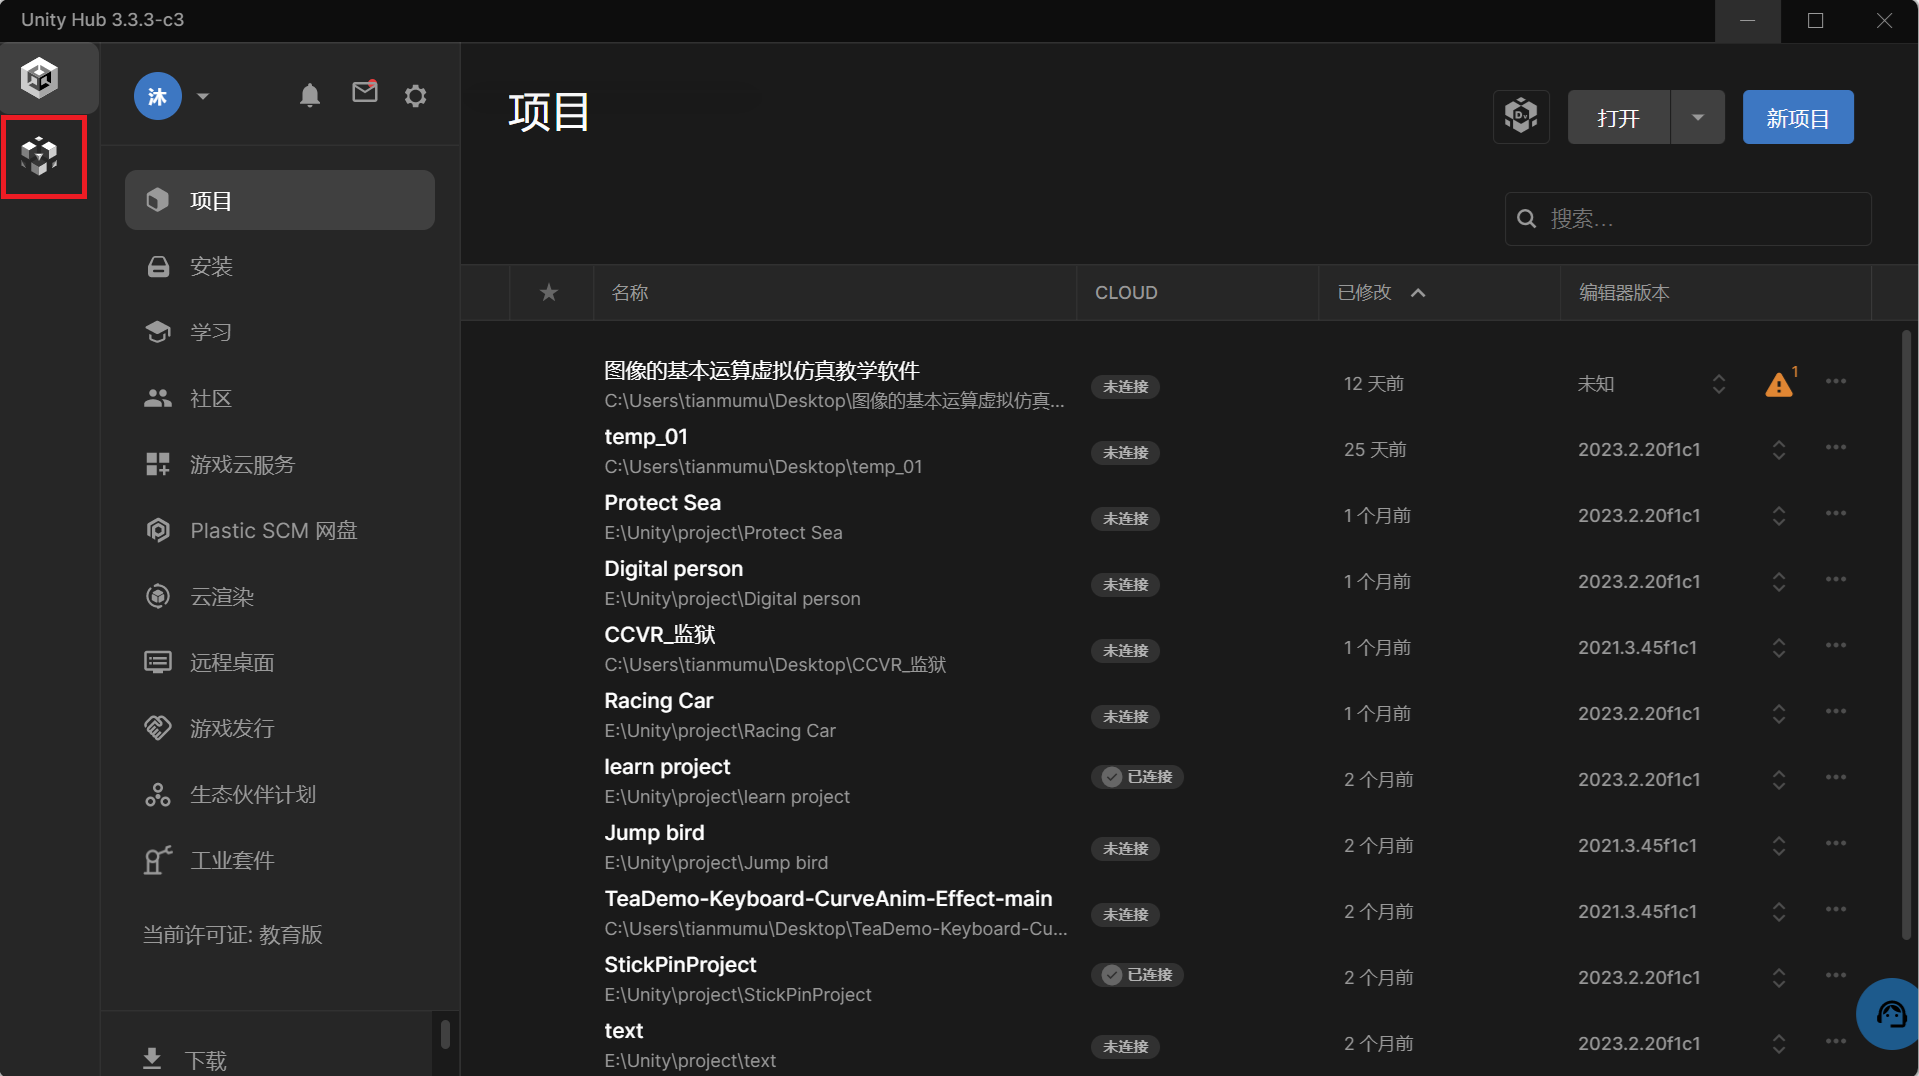
Task: Create a project with the 新项目 button
Action: click(x=1798, y=117)
